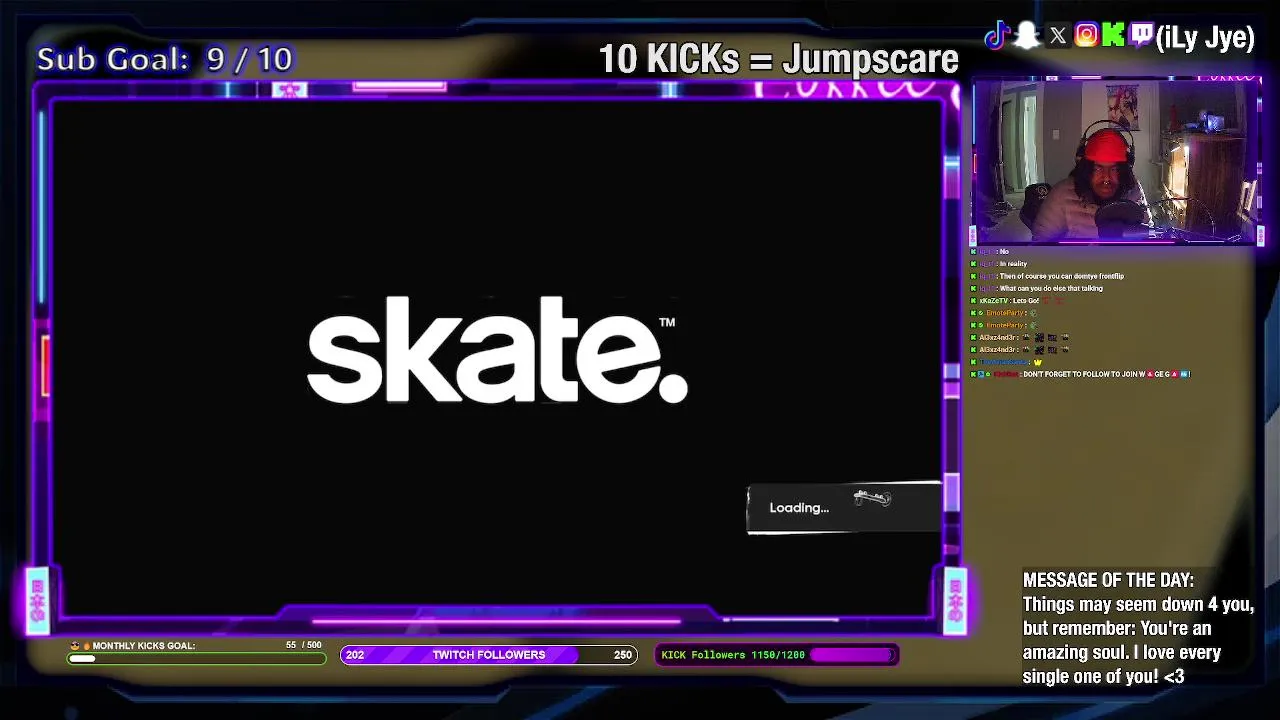Click the Twitch logo icon
Image resolution: width=1280 pixels, height=720 pixels.
[x=1141, y=37]
